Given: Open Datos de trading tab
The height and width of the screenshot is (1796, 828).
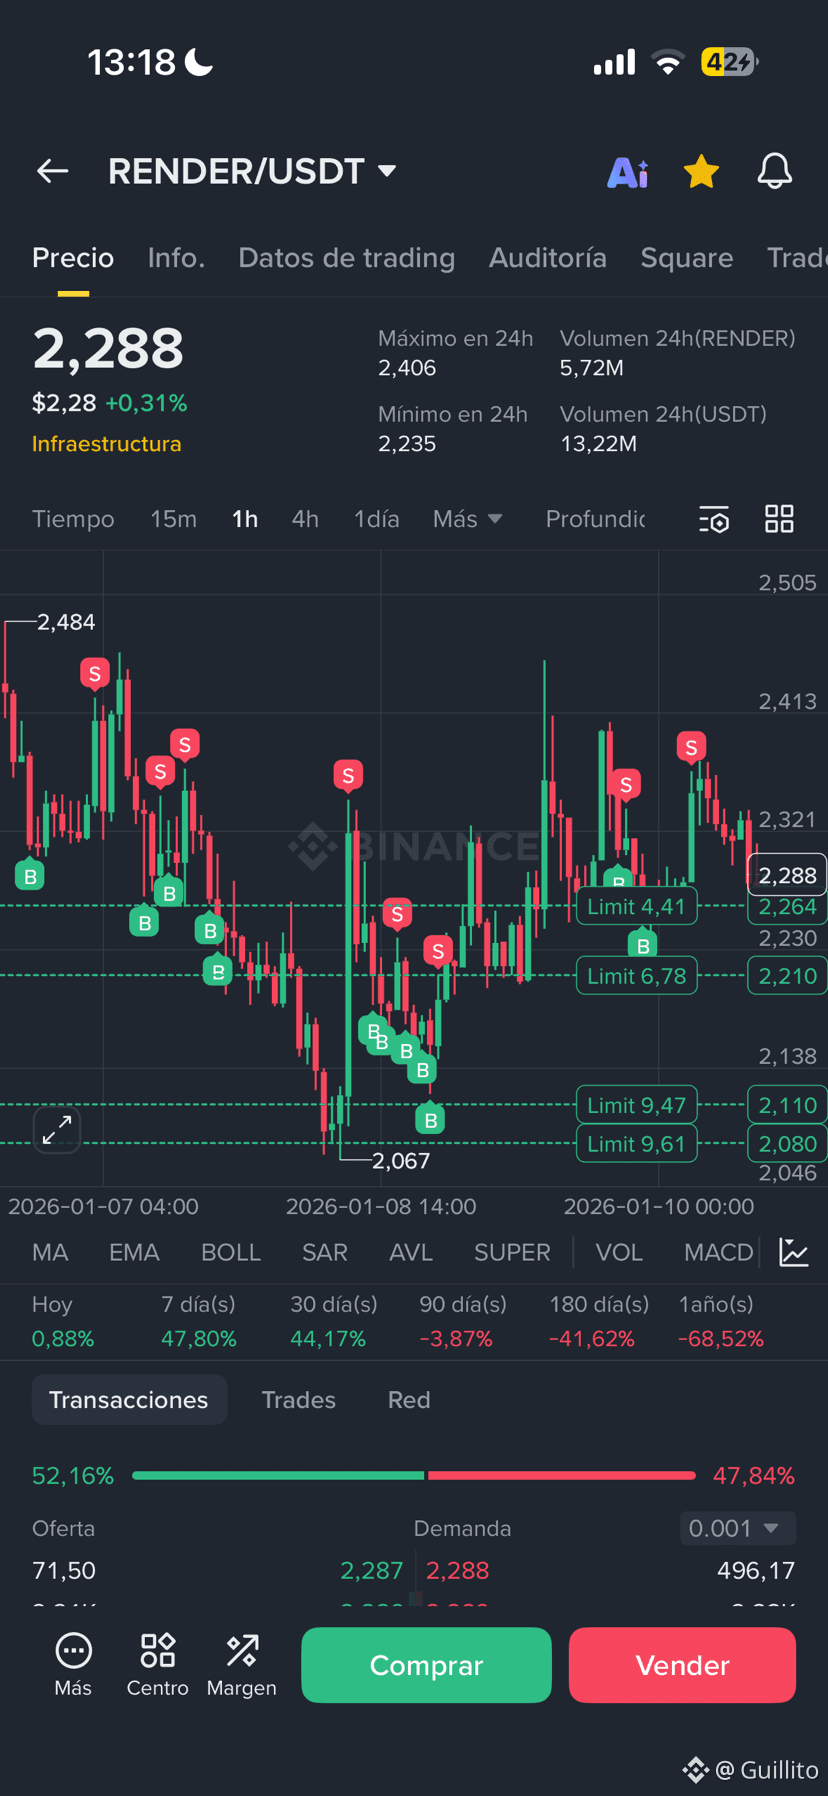Looking at the screenshot, I should (x=346, y=258).
